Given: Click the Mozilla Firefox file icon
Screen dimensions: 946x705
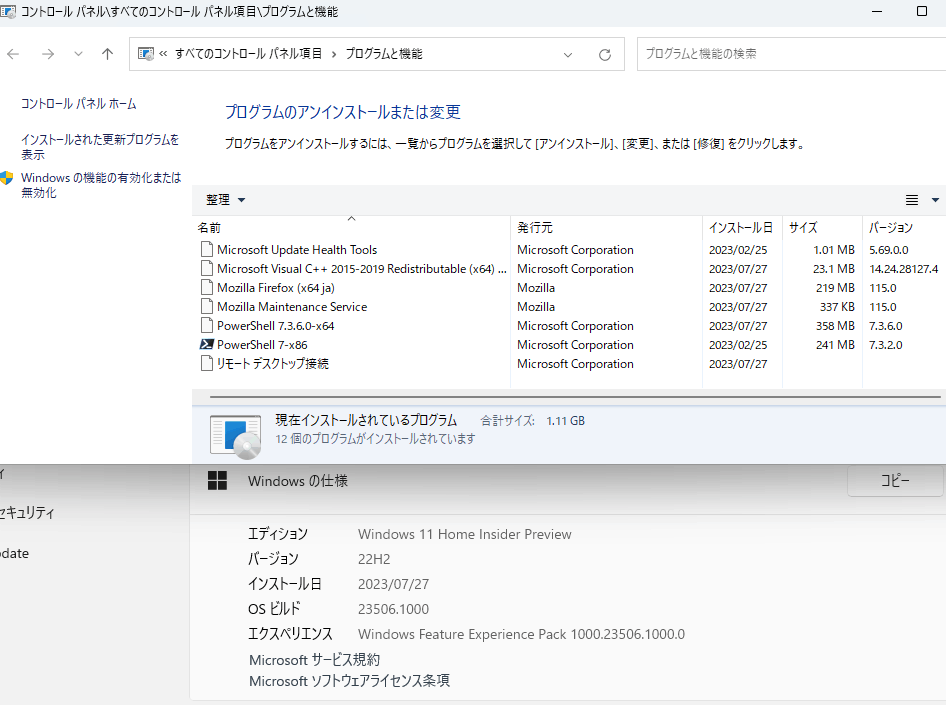Looking at the screenshot, I should 206,288.
